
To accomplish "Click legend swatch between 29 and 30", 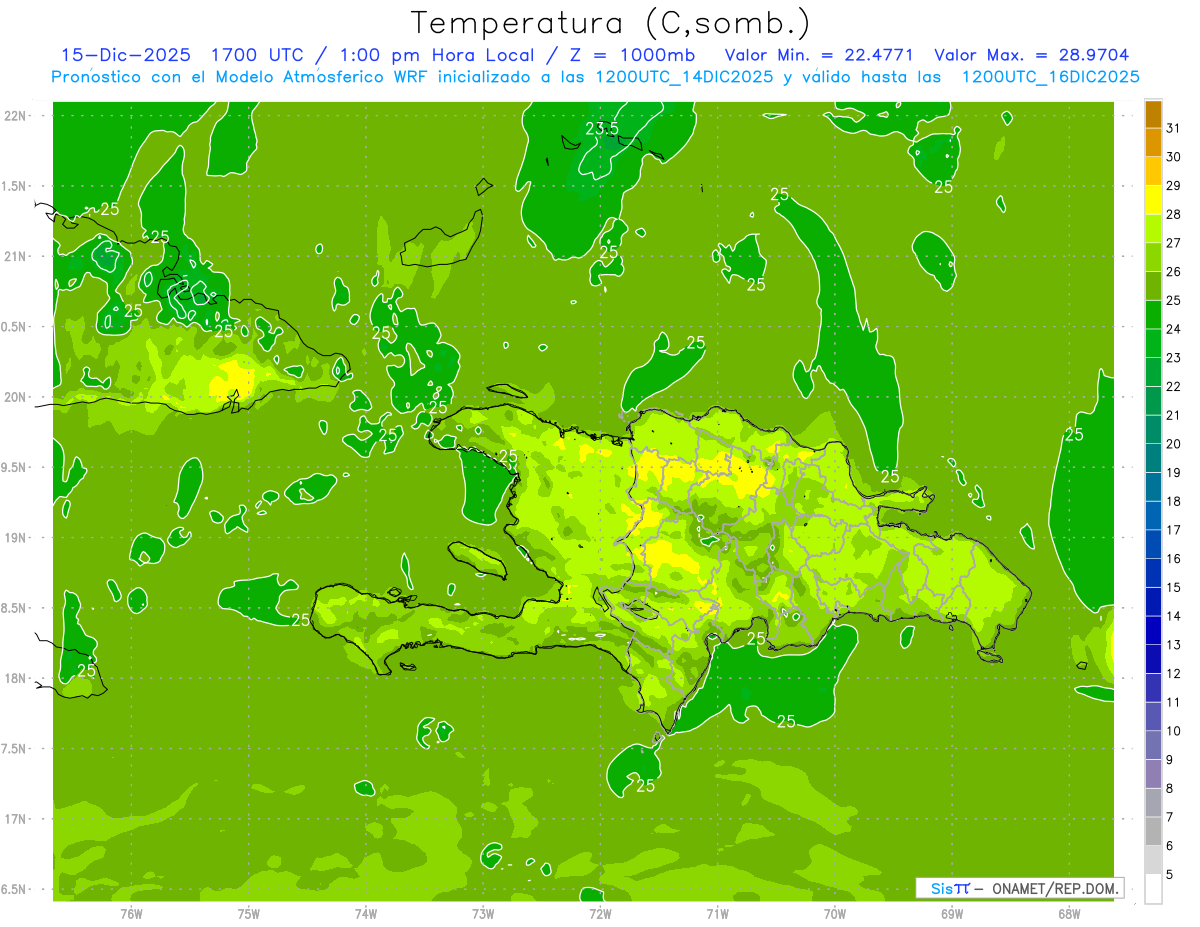I will pos(1153,172).
